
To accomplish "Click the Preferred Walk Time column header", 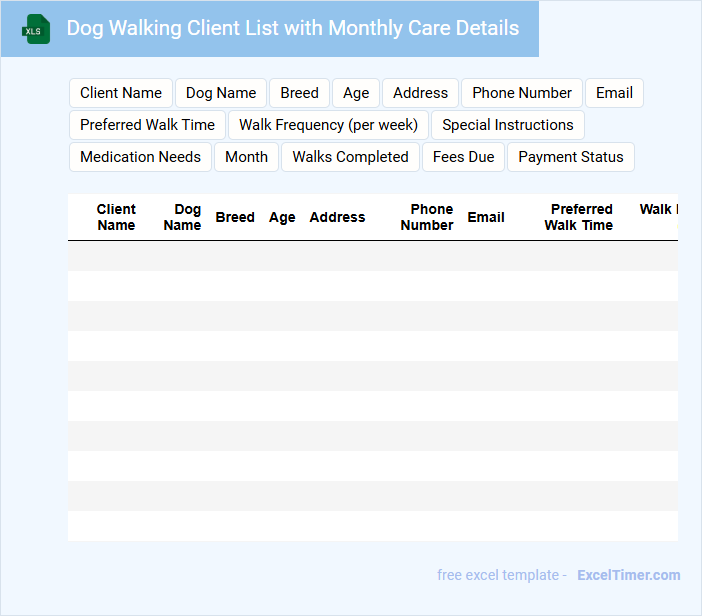I will (x=579, y=217).
